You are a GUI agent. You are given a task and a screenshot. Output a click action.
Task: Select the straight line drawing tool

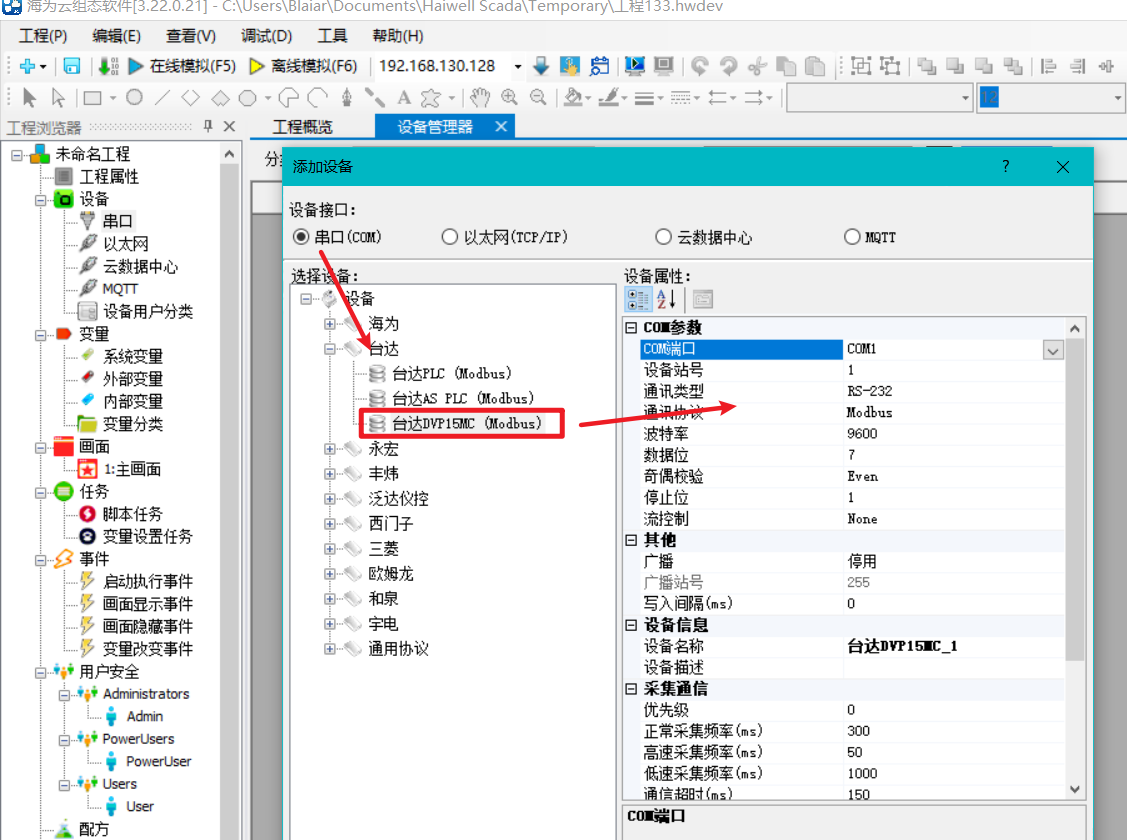163,97
